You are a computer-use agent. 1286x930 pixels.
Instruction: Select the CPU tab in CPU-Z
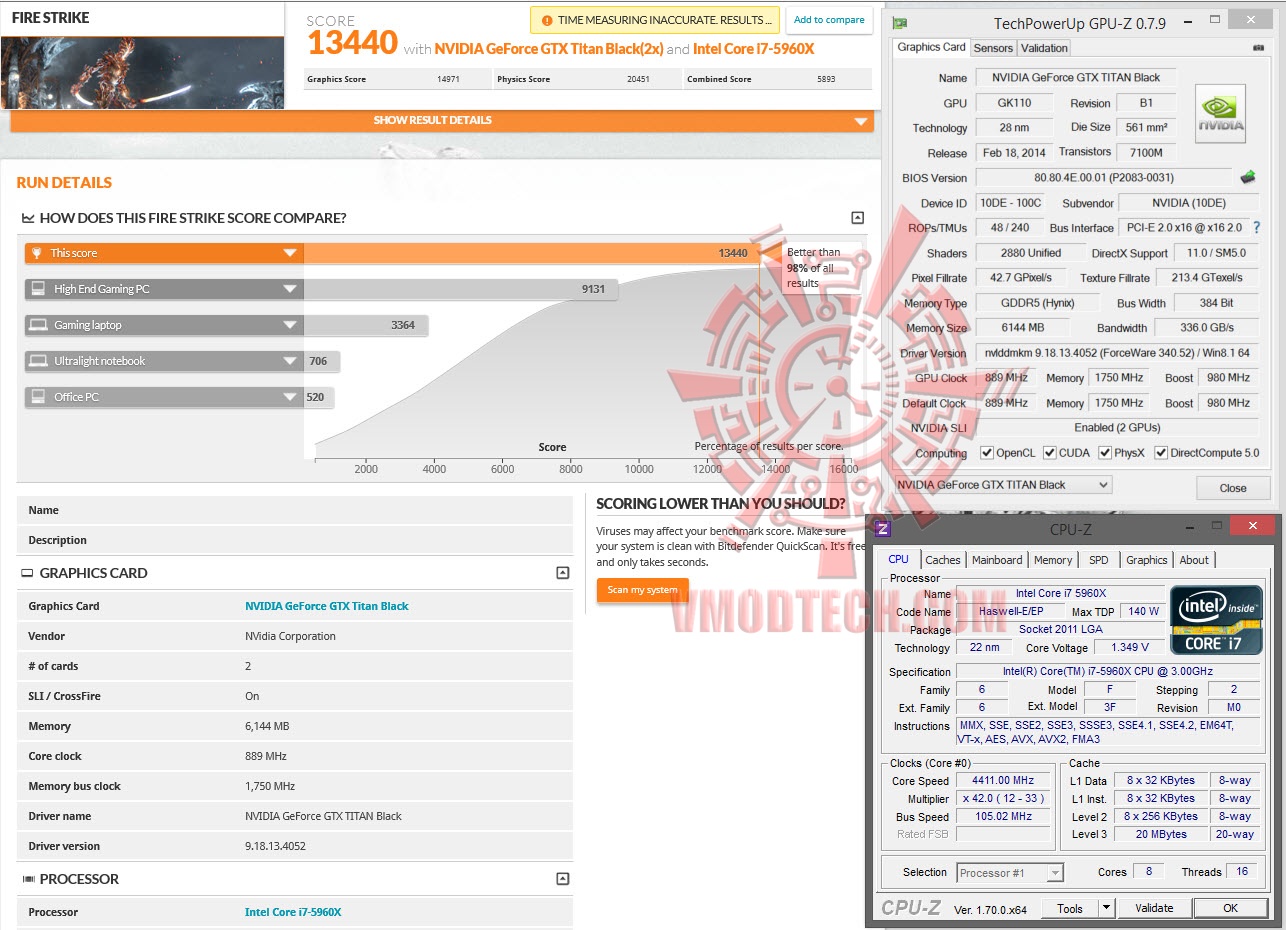[899, 559]
